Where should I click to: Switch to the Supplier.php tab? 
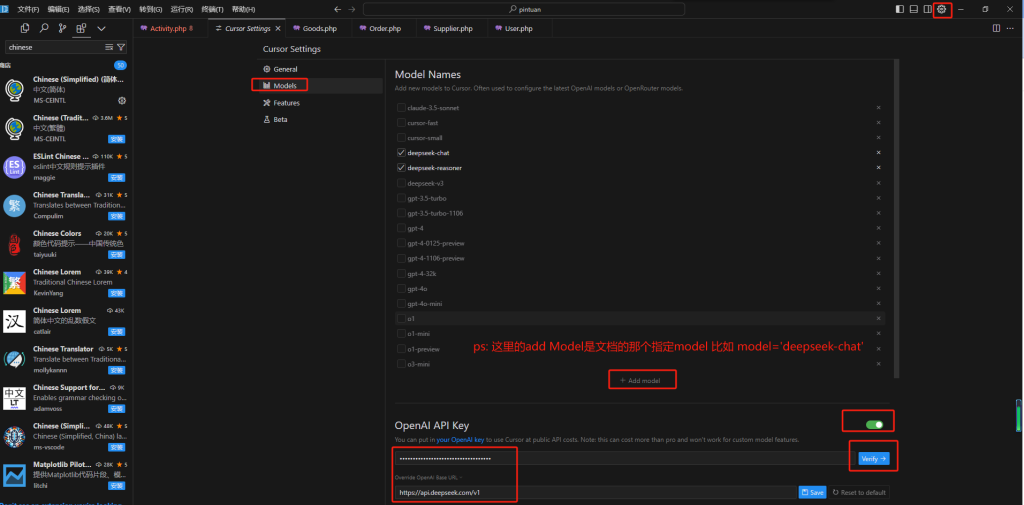coord(453,29)
